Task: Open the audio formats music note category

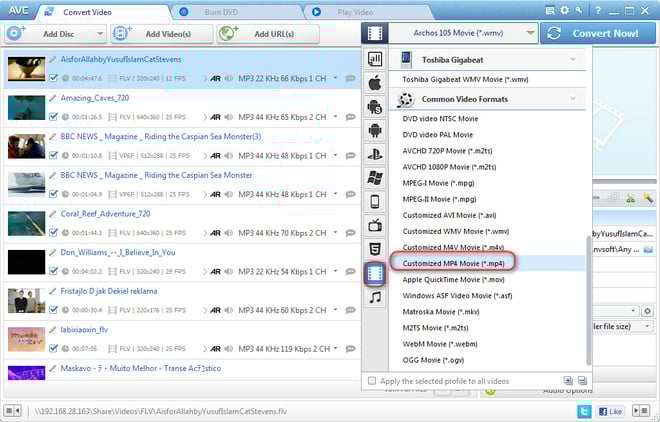Action: (x=375, y=297)
